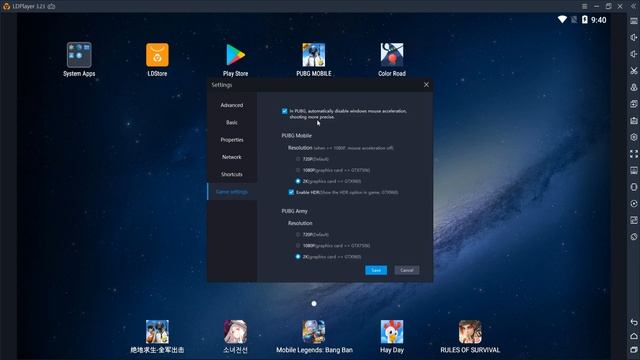
Task: Click the scissors icon in sidebar
Action: (633, 71)
